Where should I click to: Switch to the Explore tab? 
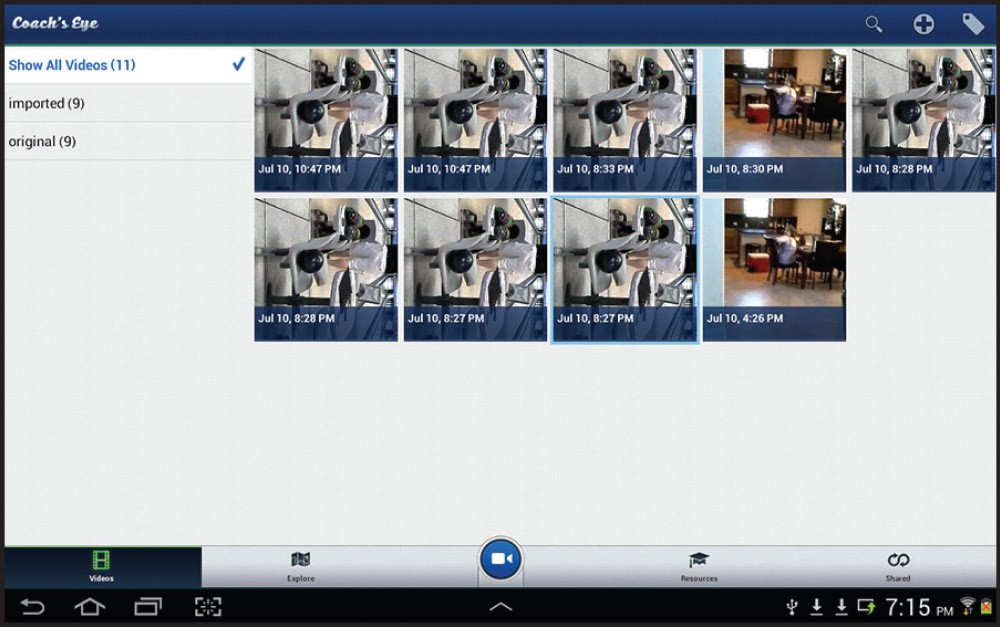pos(301,566)
